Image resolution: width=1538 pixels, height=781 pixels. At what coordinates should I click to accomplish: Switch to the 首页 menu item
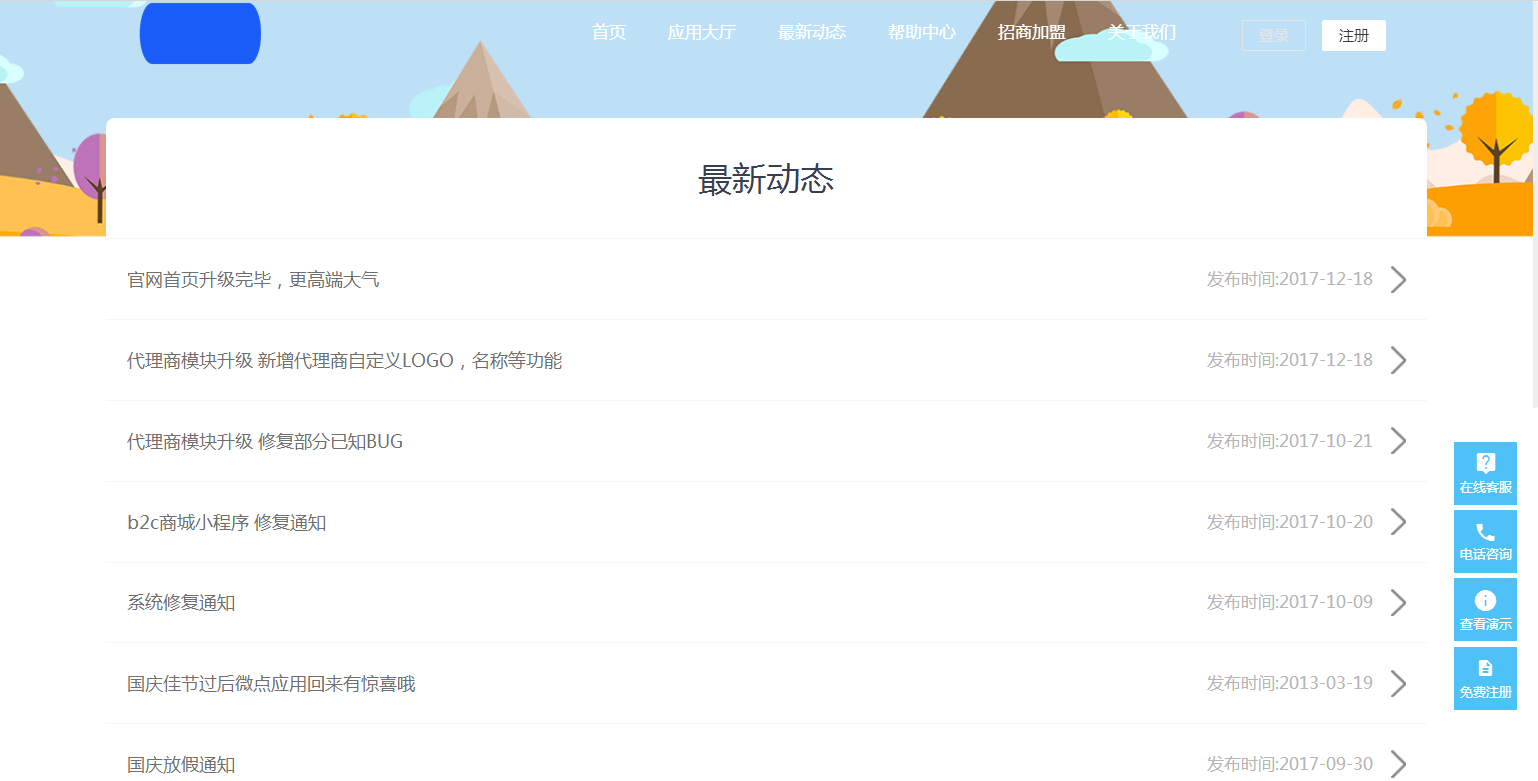(609, 32)
